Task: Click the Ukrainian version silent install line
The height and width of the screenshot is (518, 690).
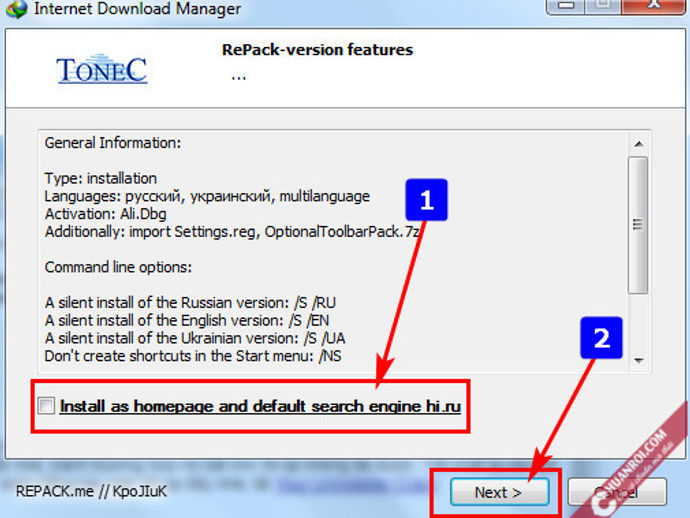Action: pyautogui.click(x=195, y=338)
